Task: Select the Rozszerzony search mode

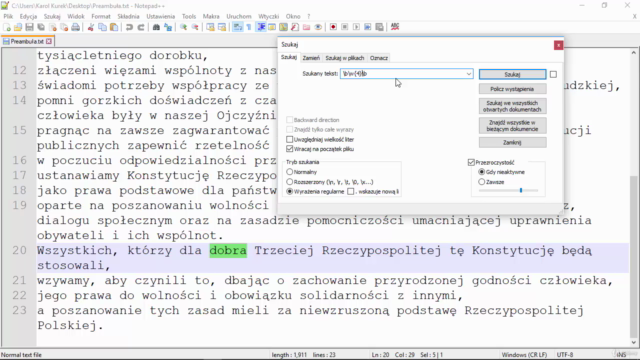Action: [289, 182]
